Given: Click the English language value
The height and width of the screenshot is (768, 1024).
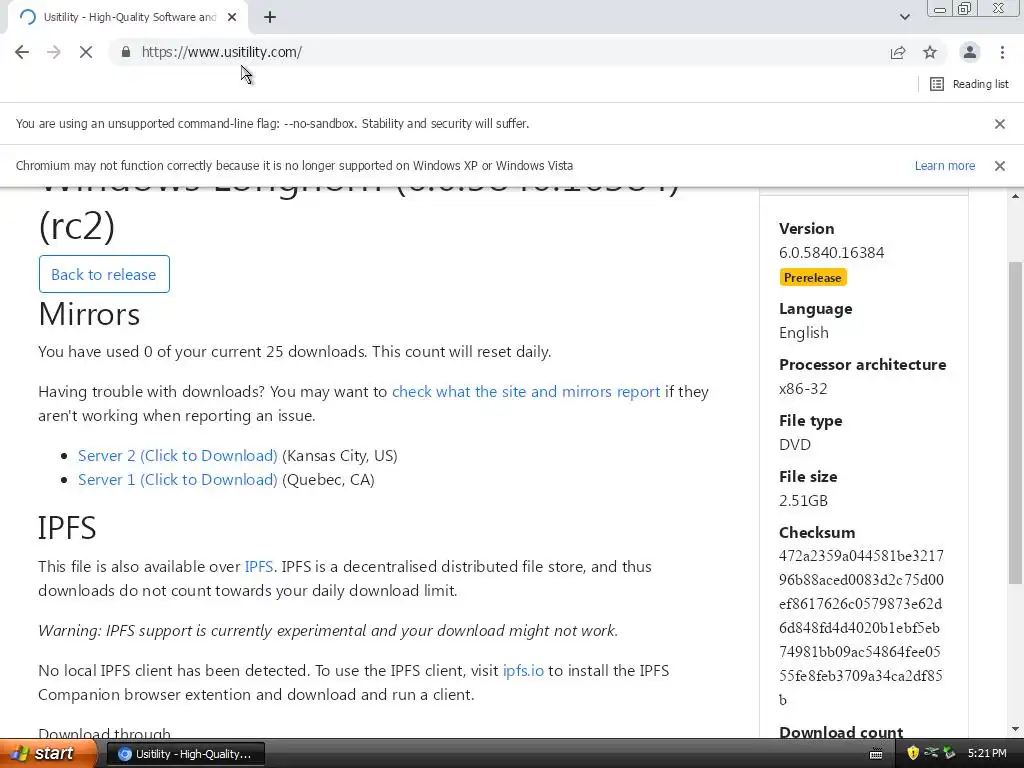Looking at the screenshot, I should pyautogui.click(x=804, y=333).
